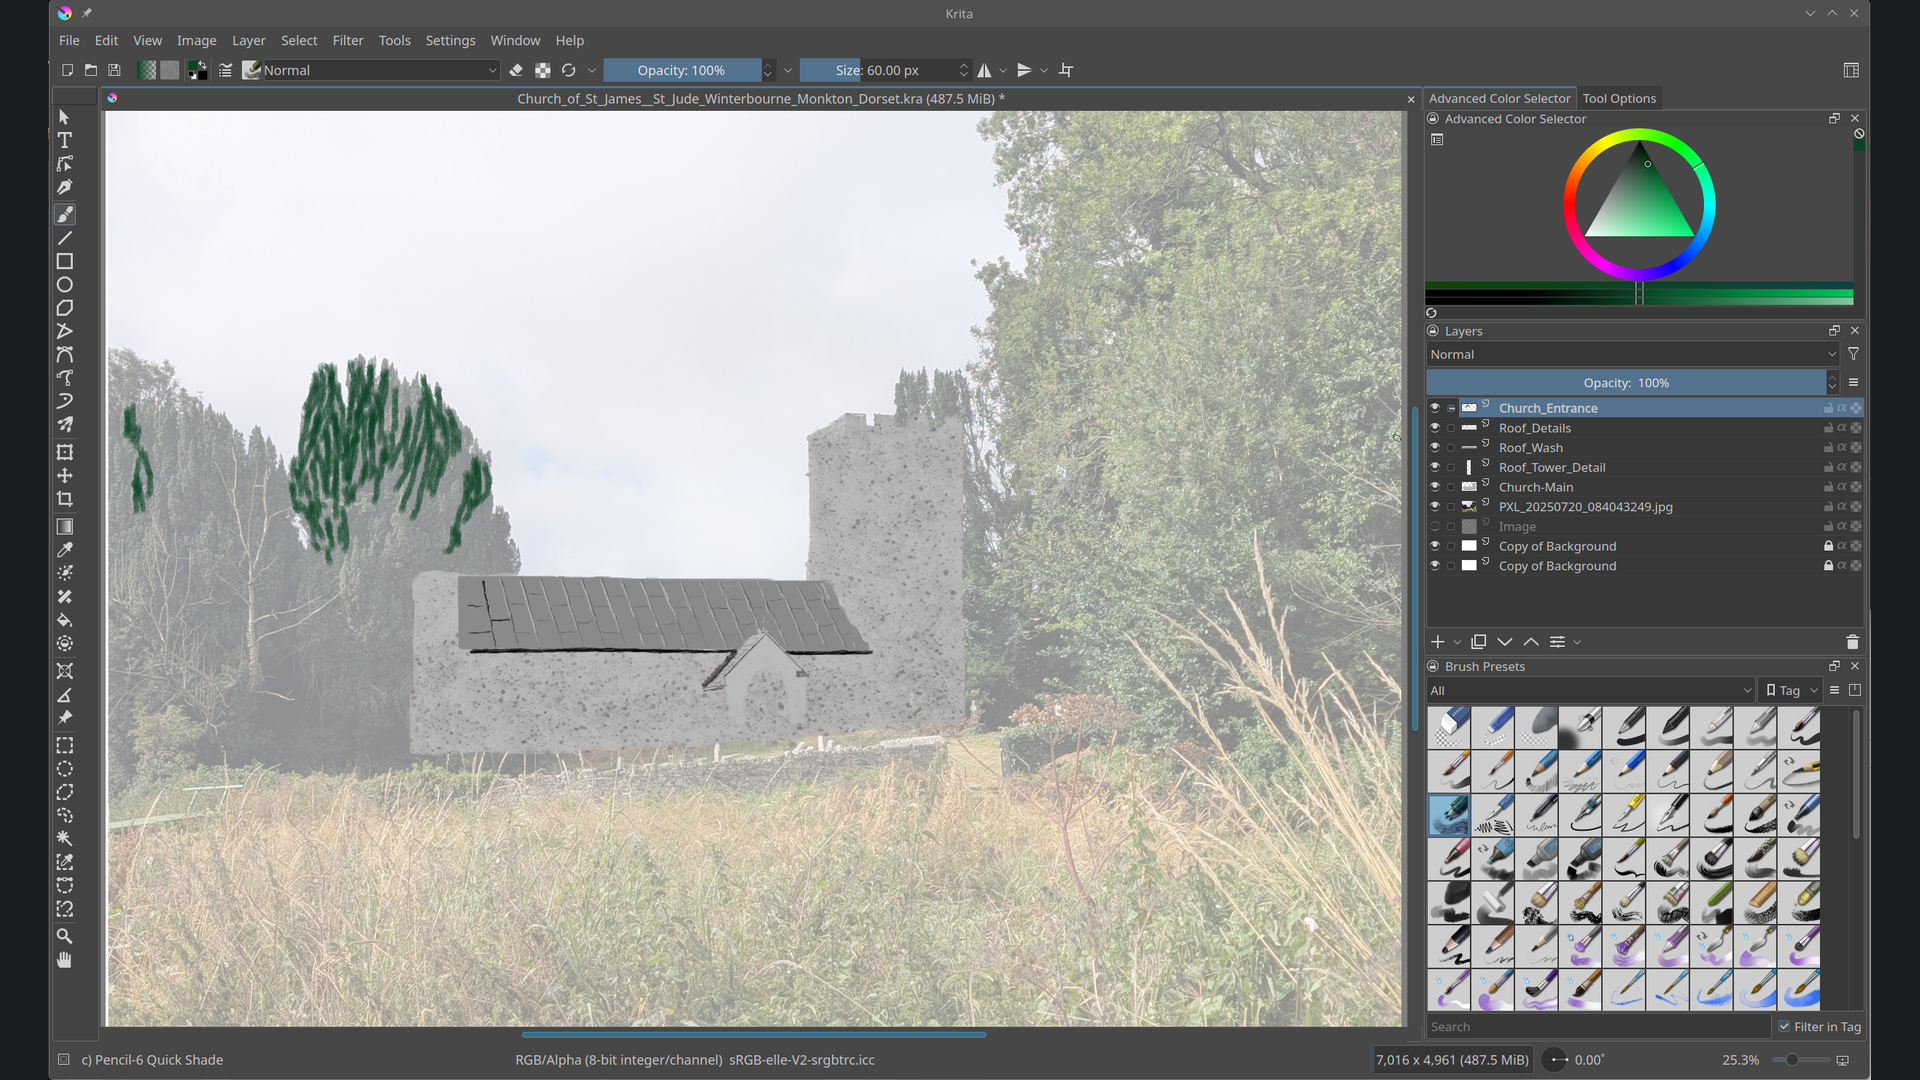Select the Fill bucket tool
Image resolution: width=1920 pixels, height=1080 pixels.
click(65, 620)
